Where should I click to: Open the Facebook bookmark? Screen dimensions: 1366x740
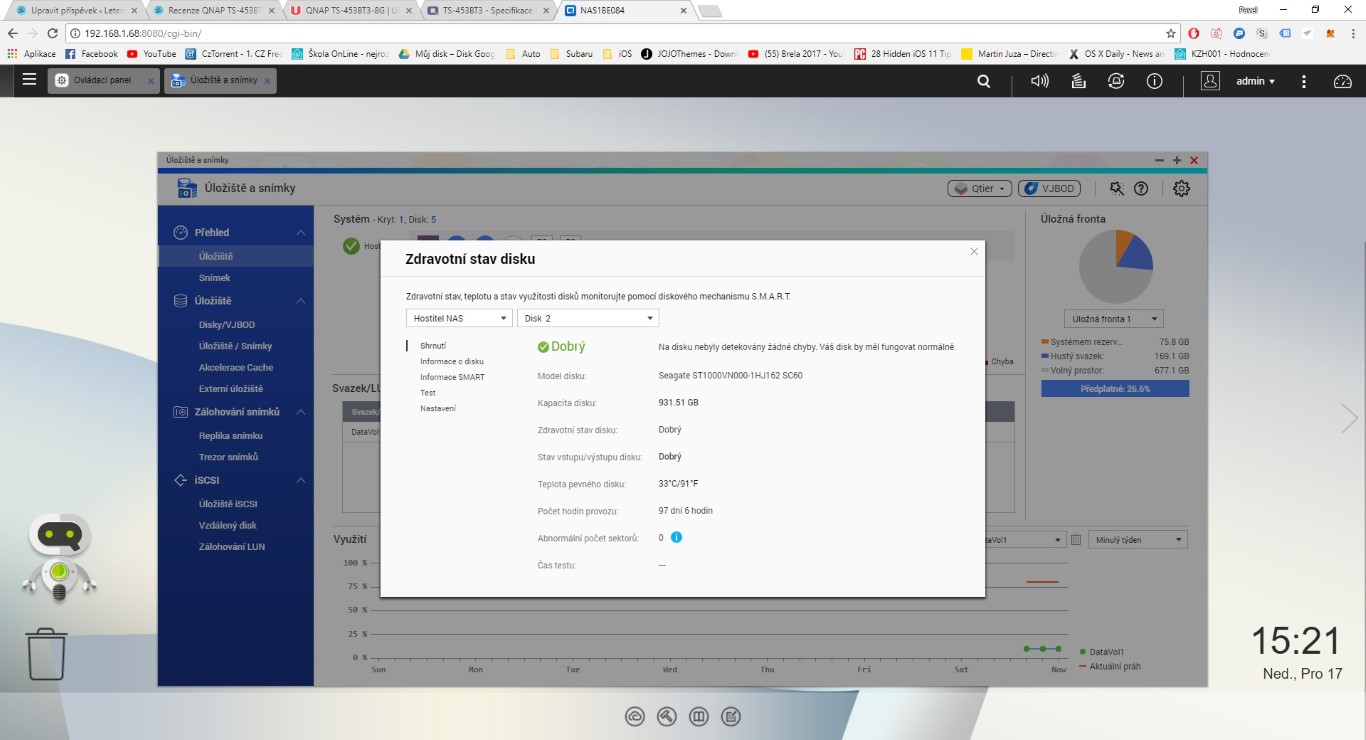pos(92,54)
